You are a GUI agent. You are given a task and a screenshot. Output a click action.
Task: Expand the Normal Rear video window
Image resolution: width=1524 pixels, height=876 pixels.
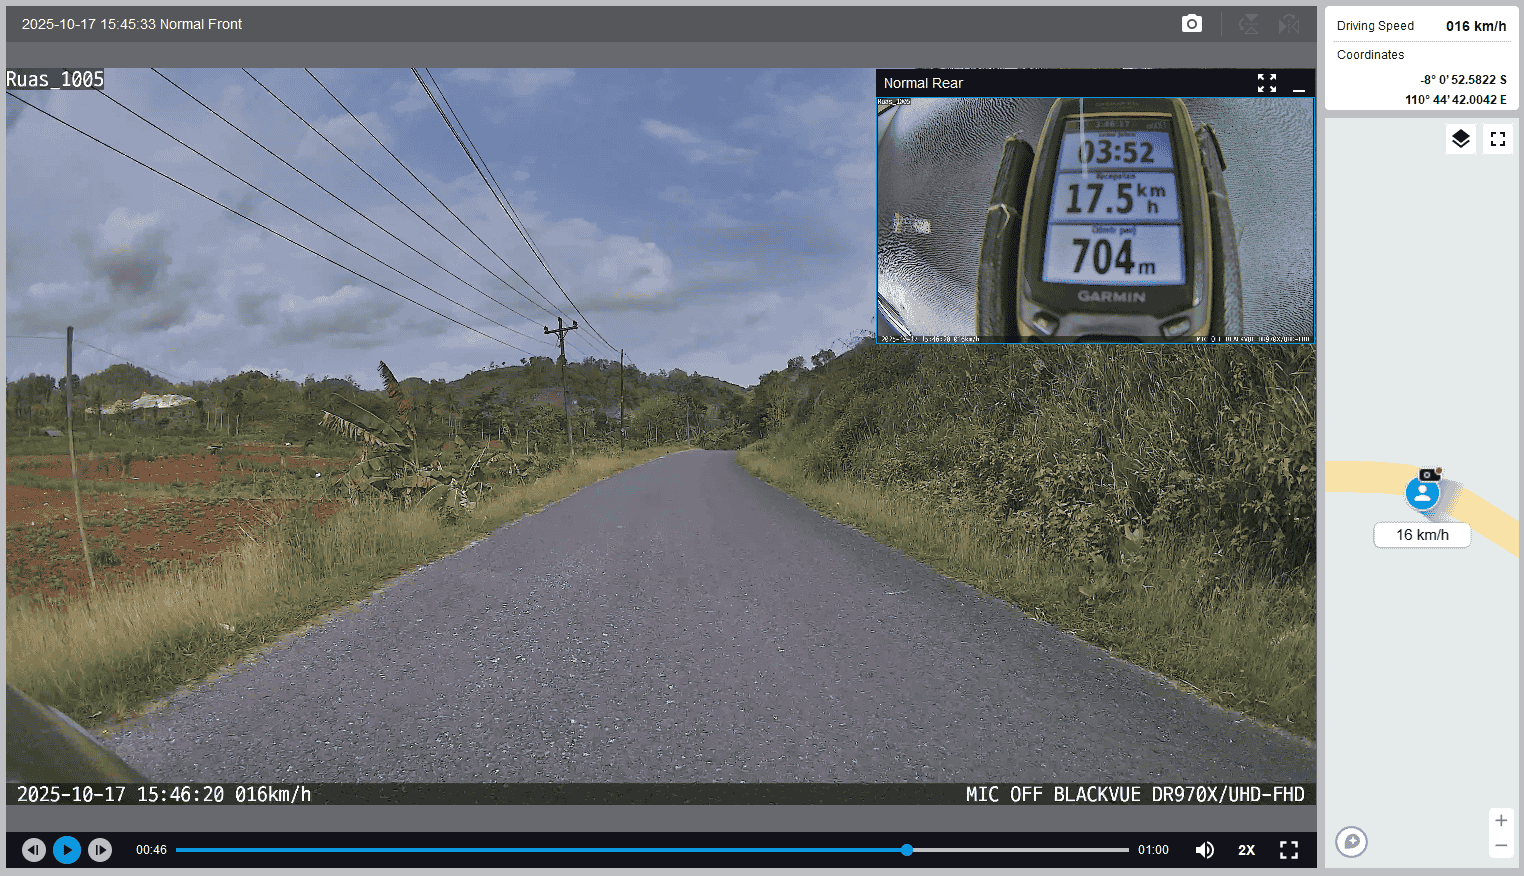click(x=1267, y=83)
